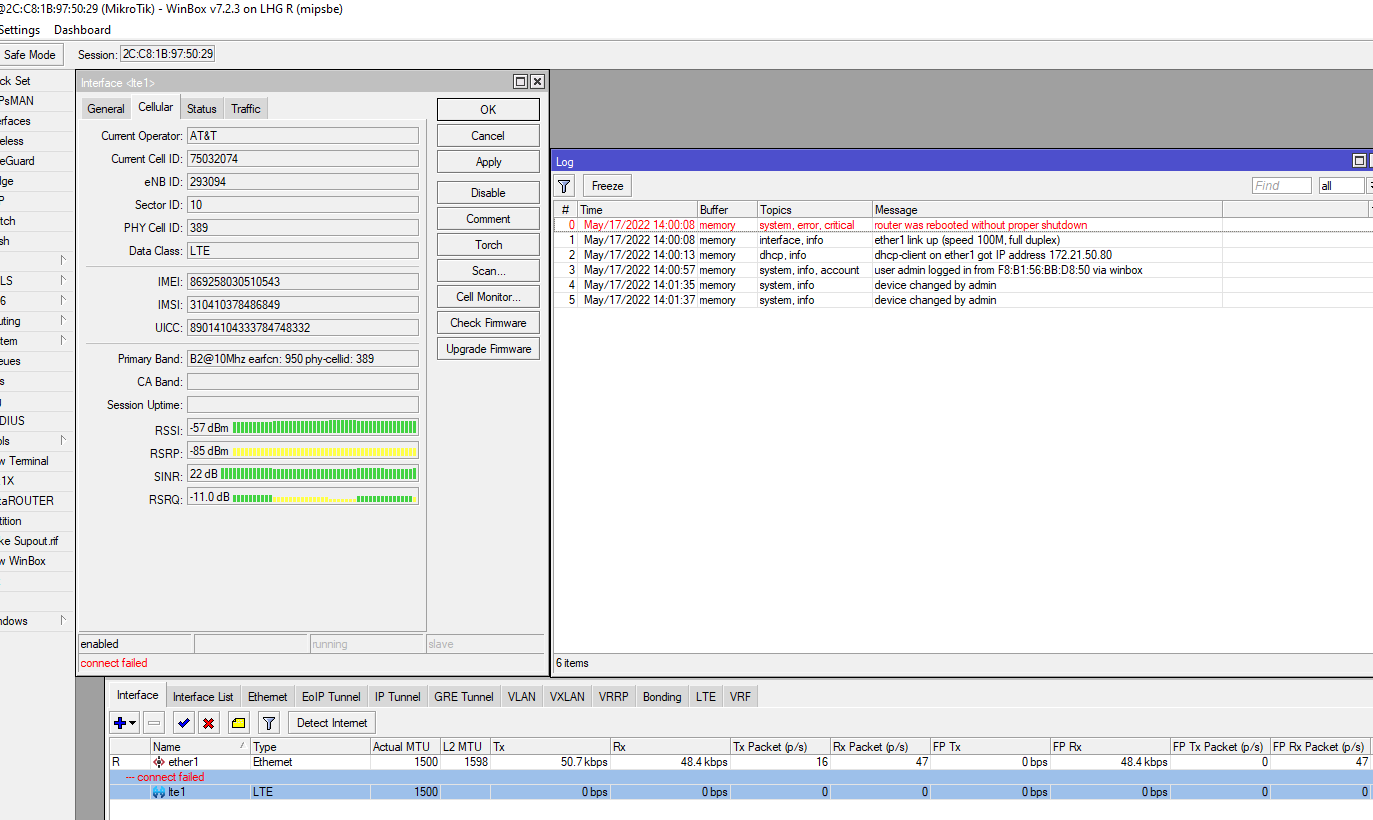Open the filter funnel in the Log window

tap(565, 186)
